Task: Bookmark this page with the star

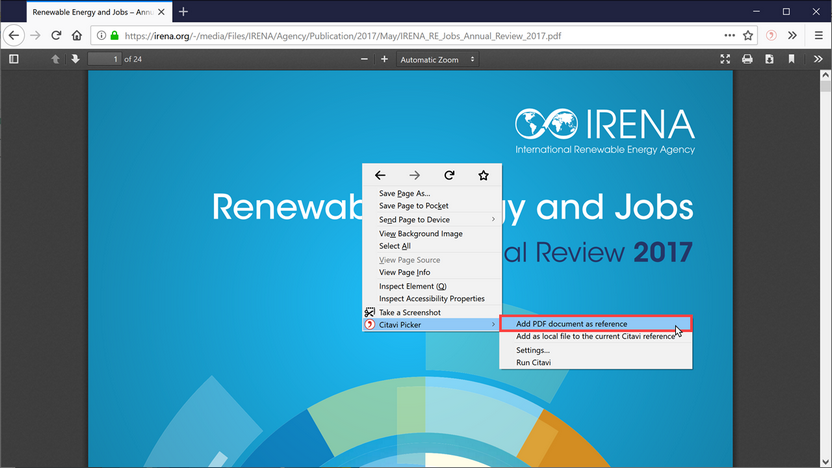Action: [x=748, y=36]
